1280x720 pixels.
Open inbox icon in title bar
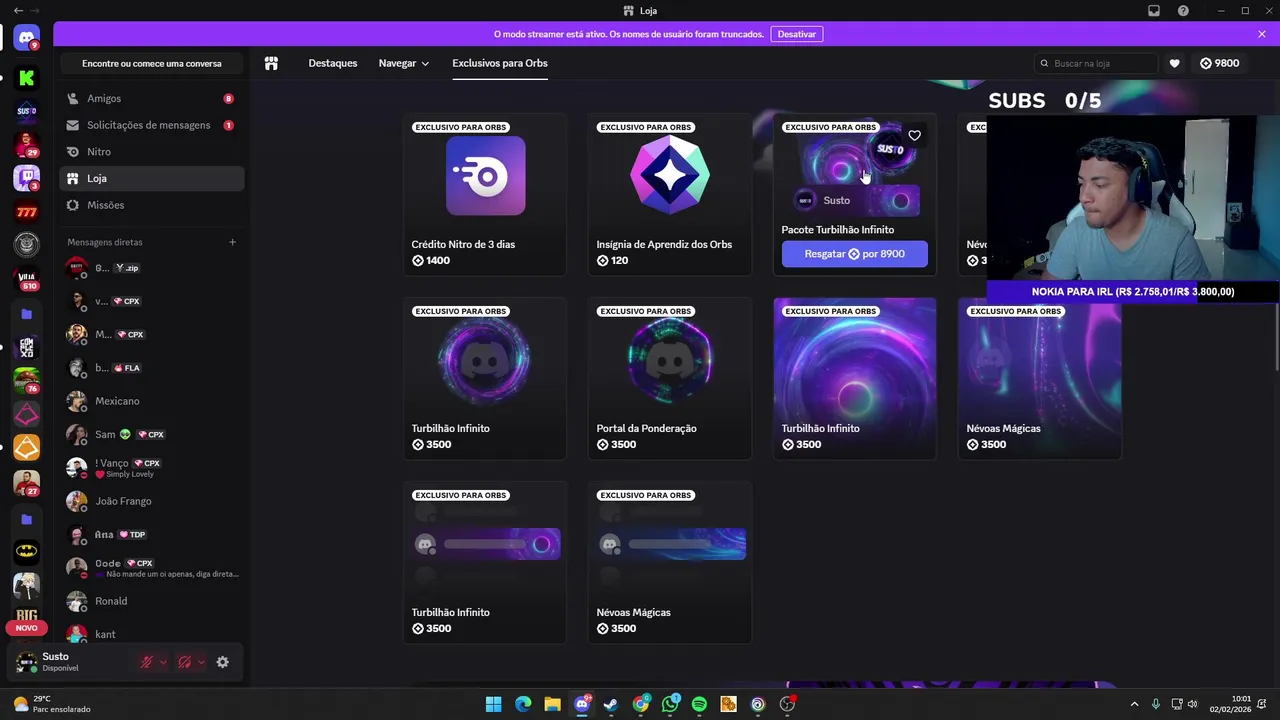[x=1154, y=10]
